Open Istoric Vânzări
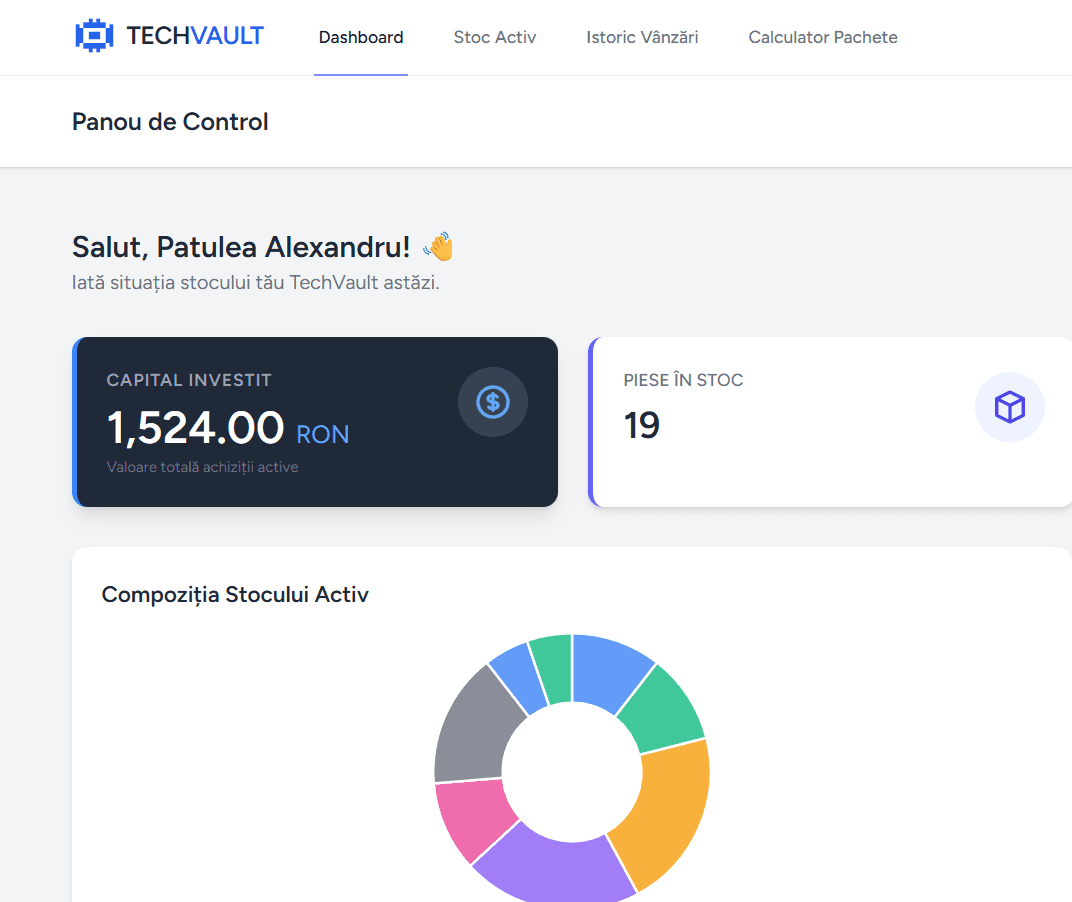The width and height of the screenshot is (1072, 902). [642, 37]
